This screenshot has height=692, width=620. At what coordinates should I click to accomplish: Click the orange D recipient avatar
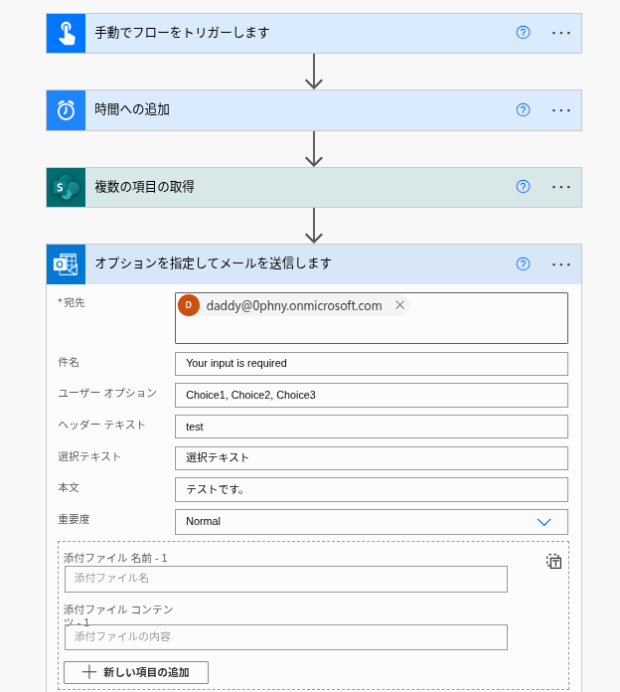(x=189, y=305)
